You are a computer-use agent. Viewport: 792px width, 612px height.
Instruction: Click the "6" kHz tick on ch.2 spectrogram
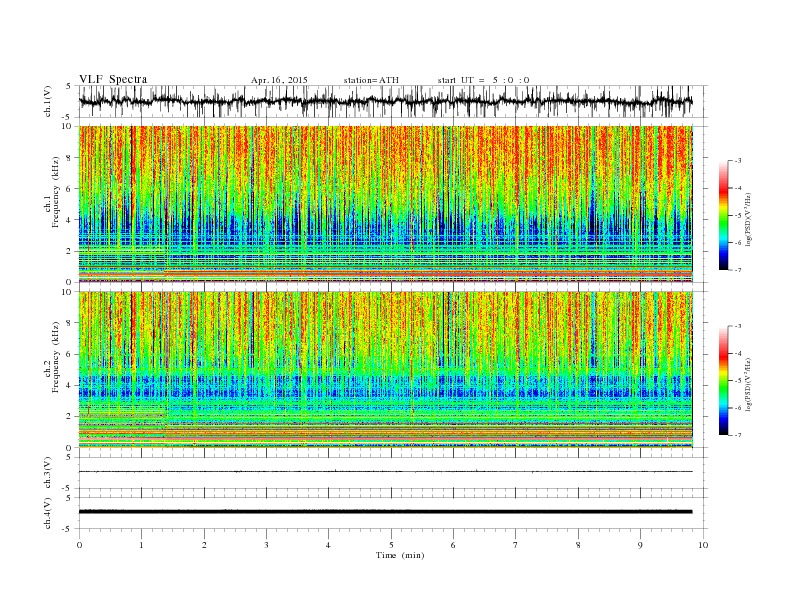(70, 354)
